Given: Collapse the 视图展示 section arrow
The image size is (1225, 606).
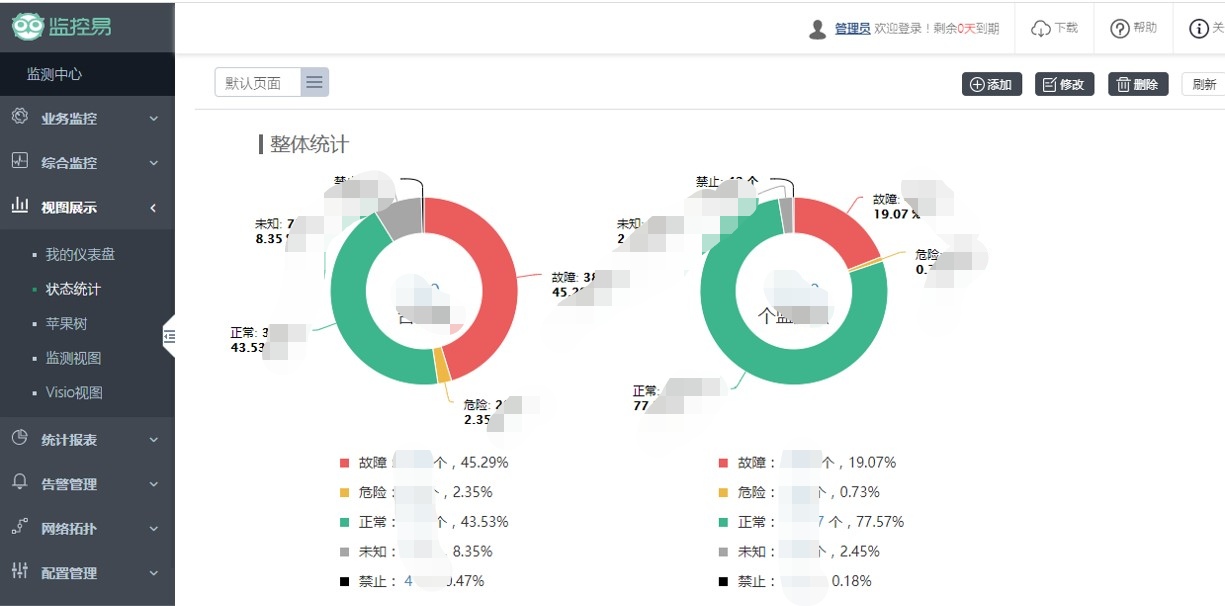Looking at the screenshot, I should click(153, 208).
